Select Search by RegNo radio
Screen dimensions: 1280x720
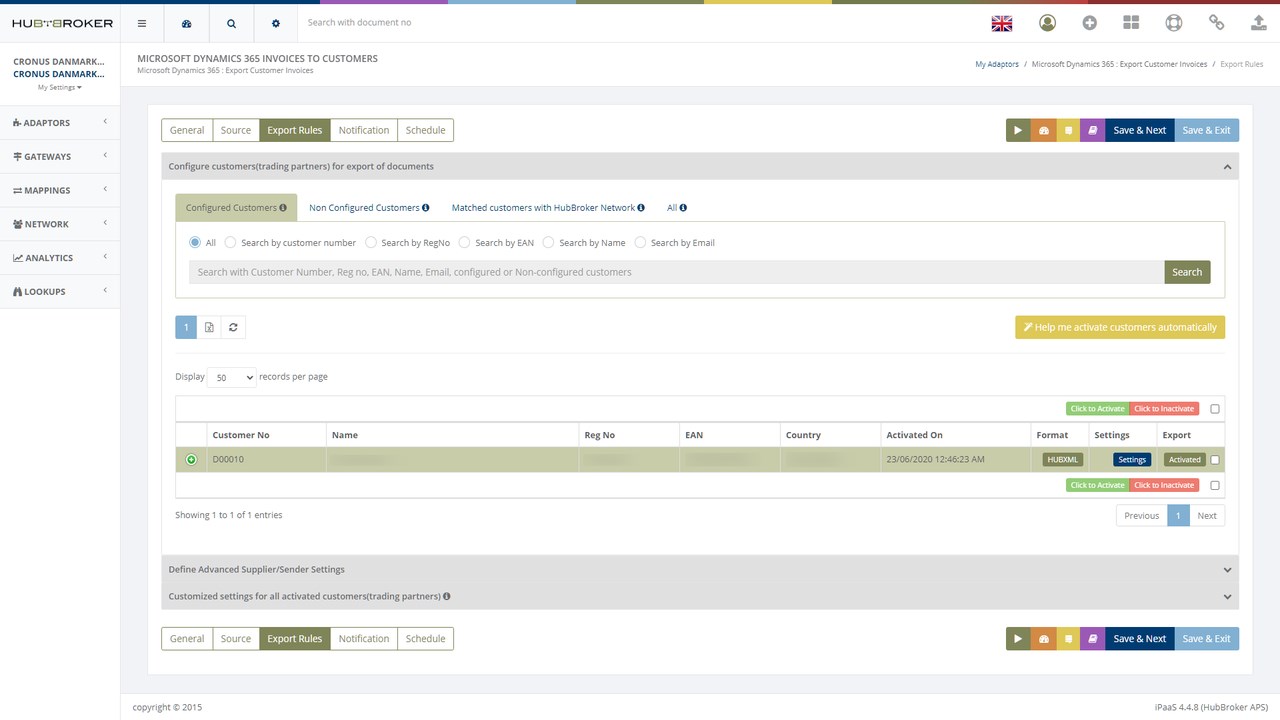[x=371, y=242]
